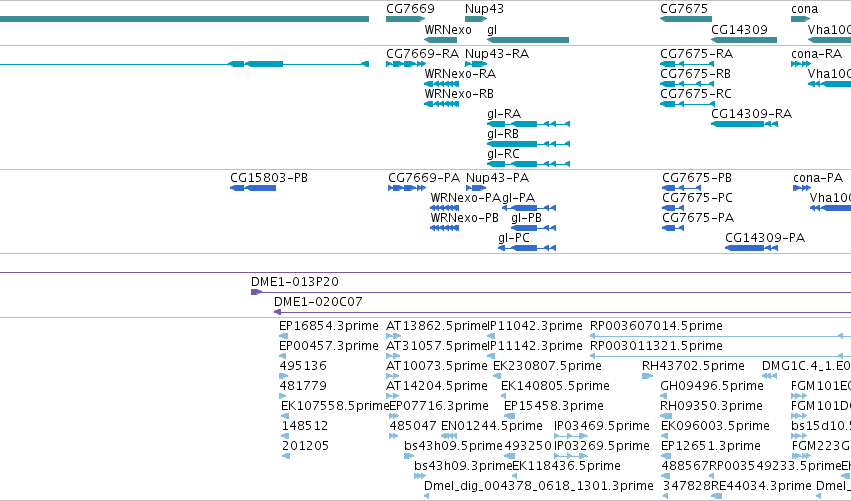Select transcript CG14309-RA

click(752, 114)
